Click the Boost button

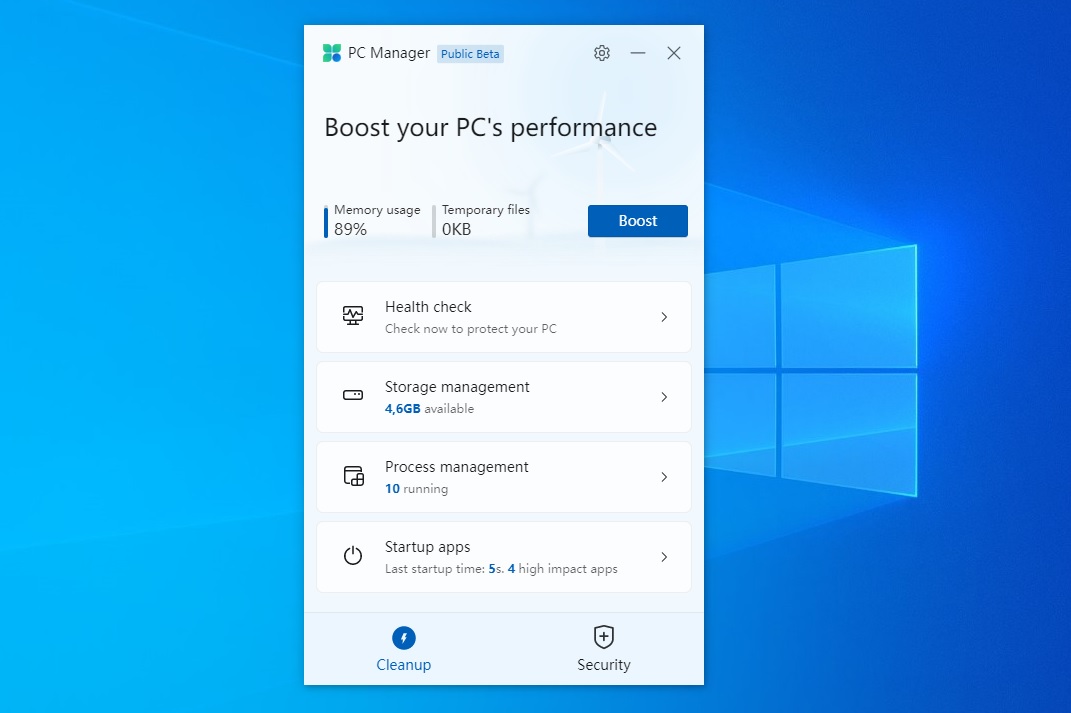click(x=638, y=221)
